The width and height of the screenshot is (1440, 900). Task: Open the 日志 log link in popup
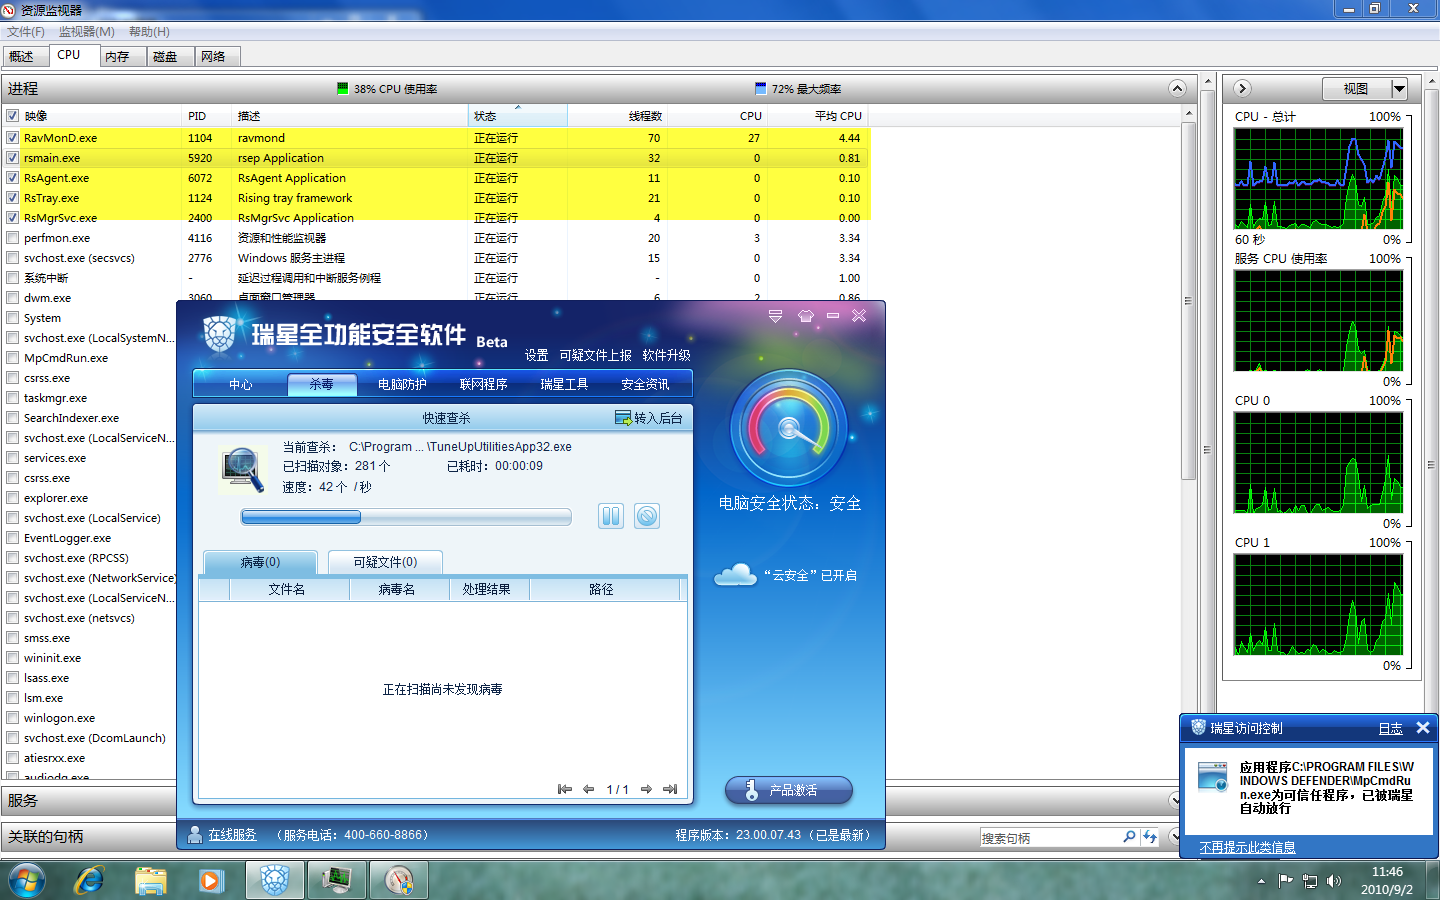(x=1390, y=728)
